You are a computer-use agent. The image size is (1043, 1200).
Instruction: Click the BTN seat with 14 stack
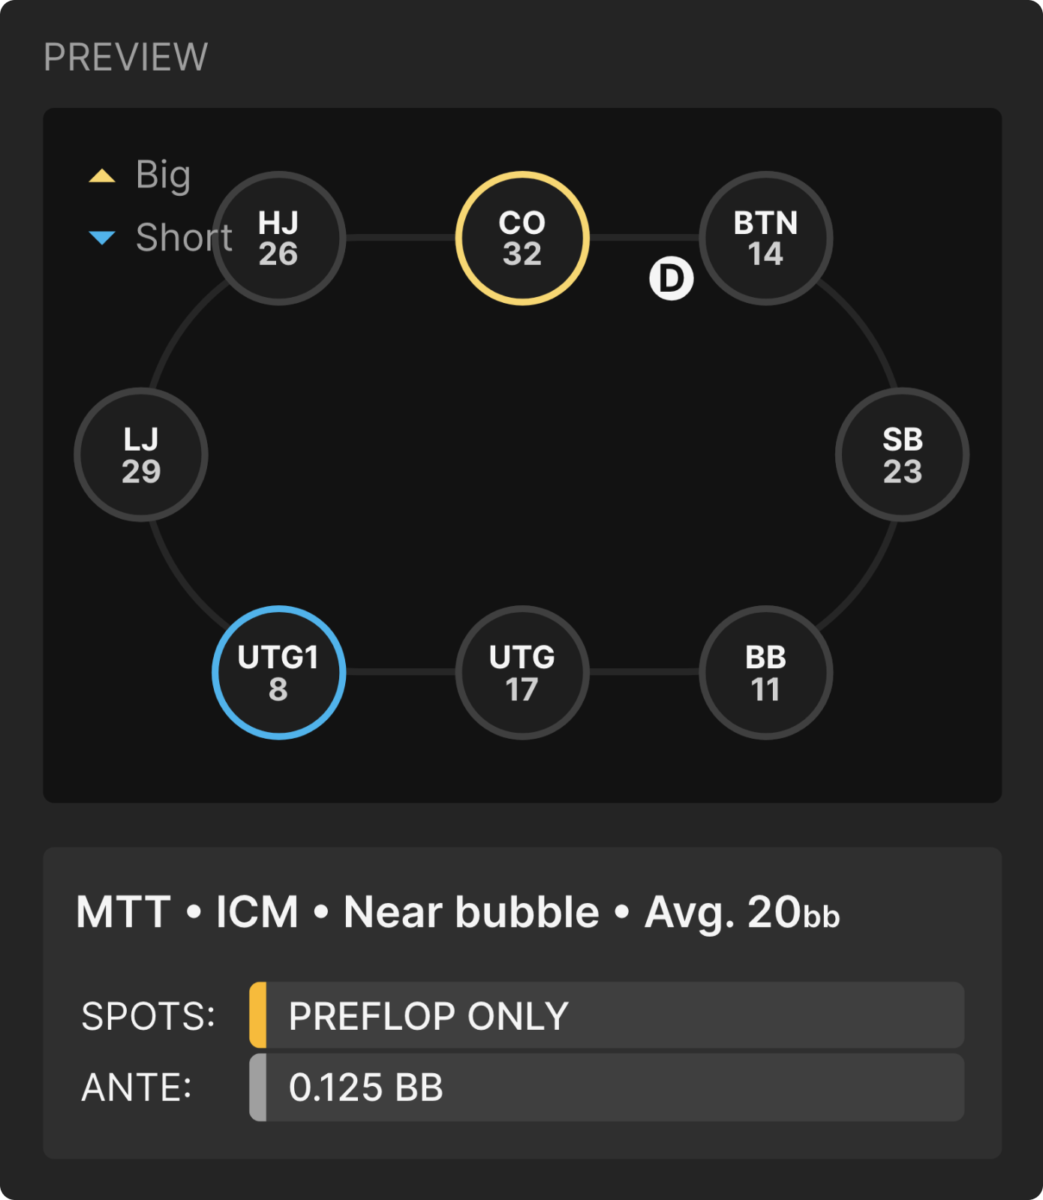click(x=766, y=238)
